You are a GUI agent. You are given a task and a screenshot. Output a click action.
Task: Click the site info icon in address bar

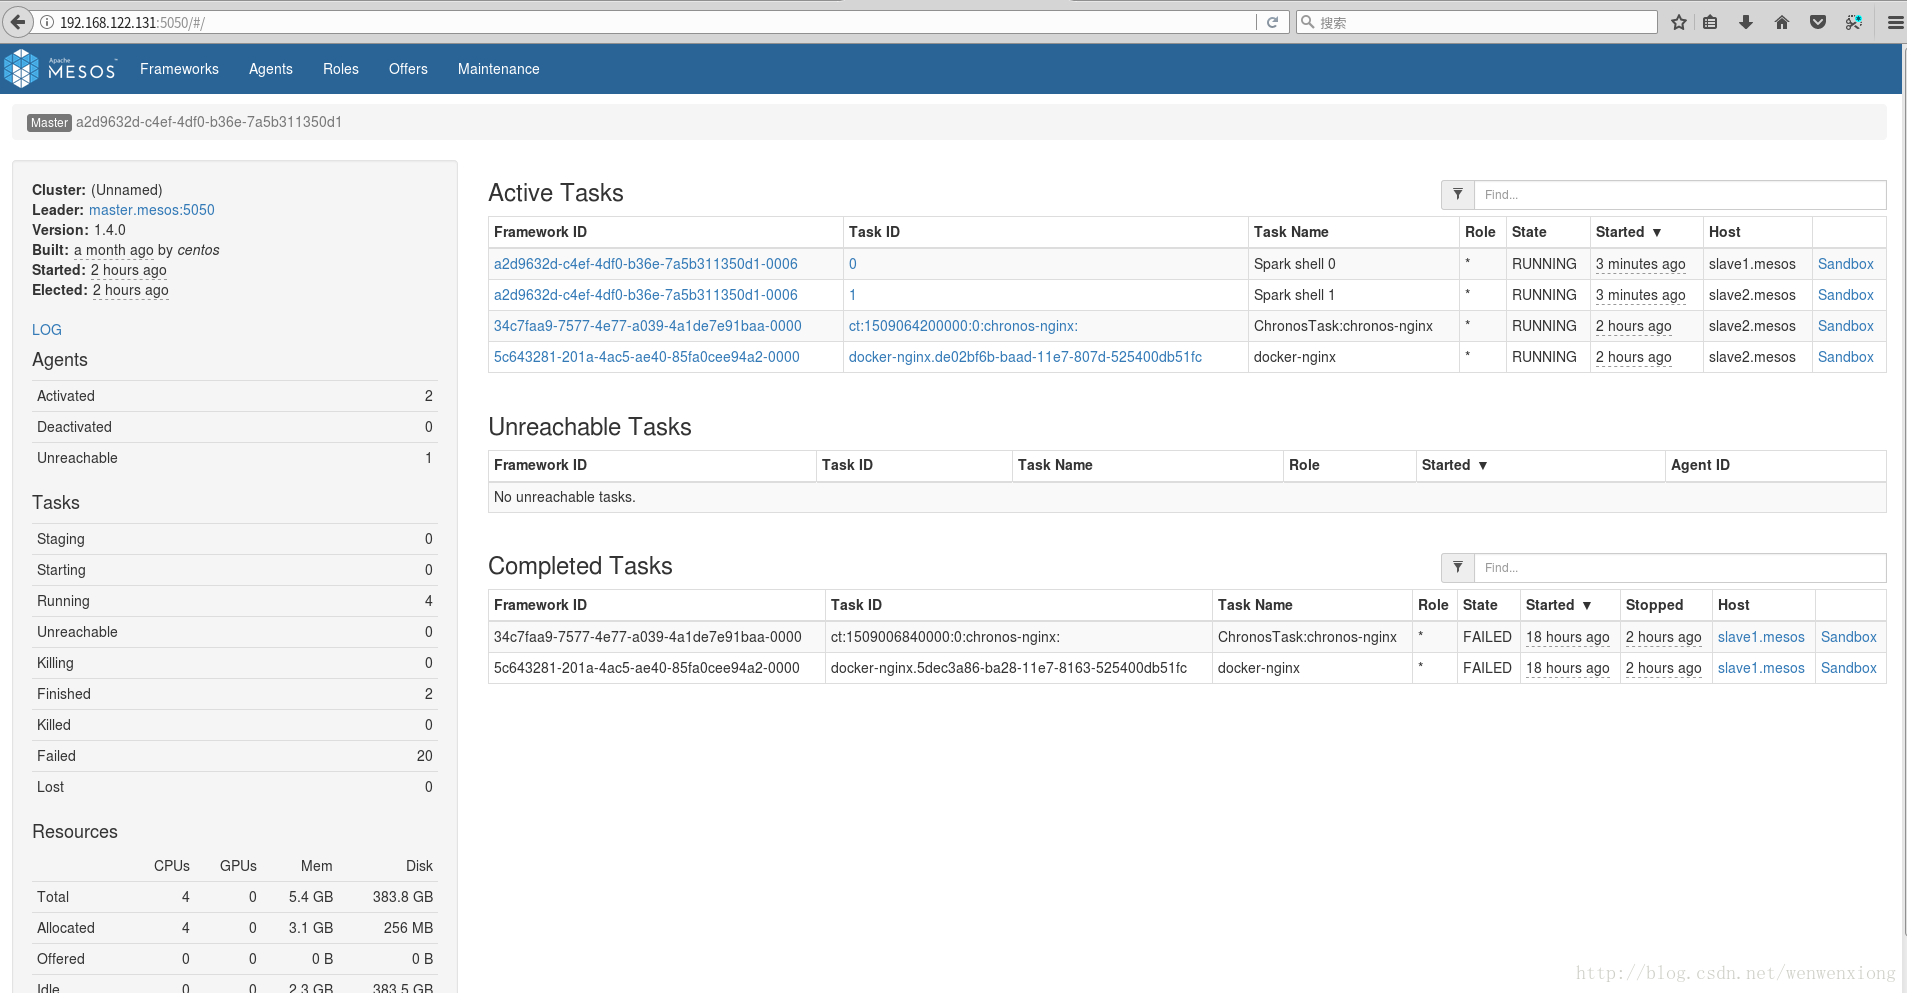click(47, 22)
